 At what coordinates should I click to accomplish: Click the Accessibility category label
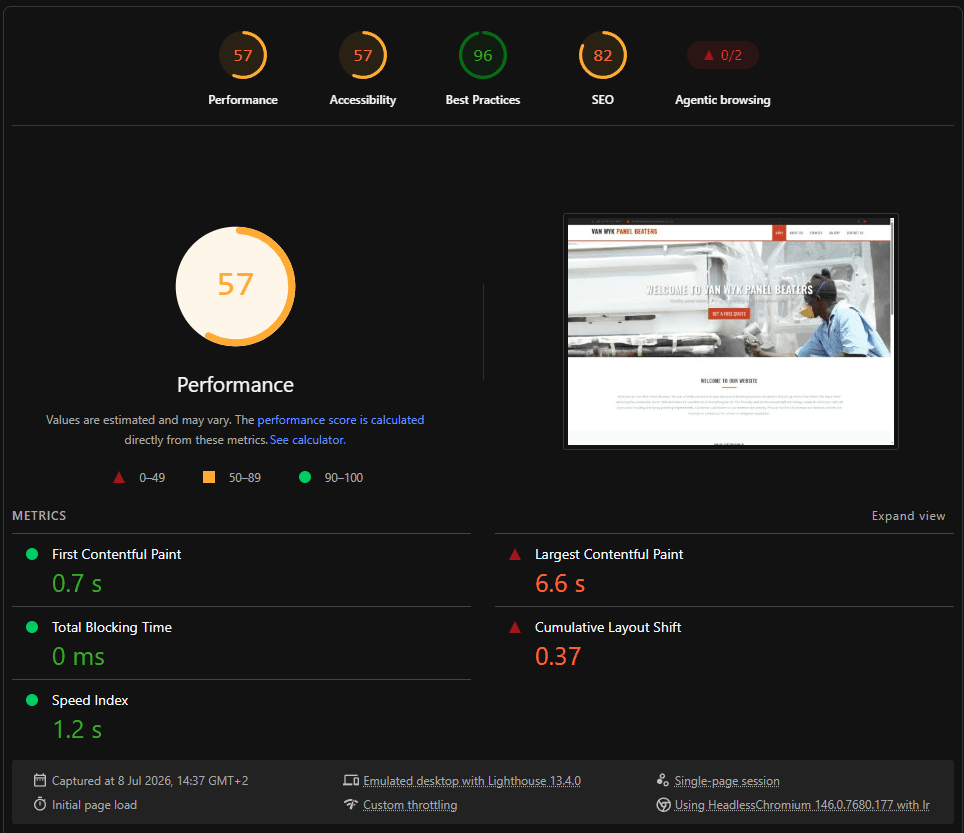(363, 100)
